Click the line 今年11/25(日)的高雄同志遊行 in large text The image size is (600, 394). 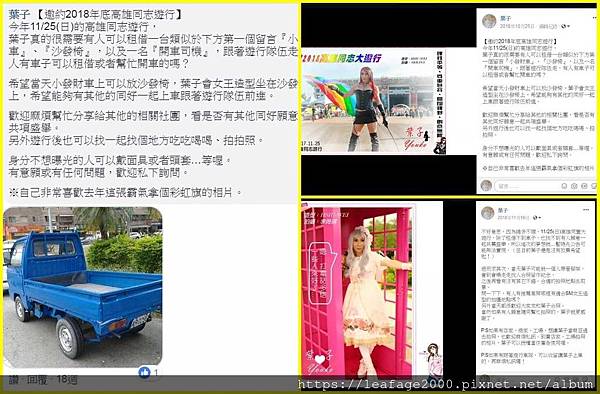pyautogui.click(x=83, y=27)
